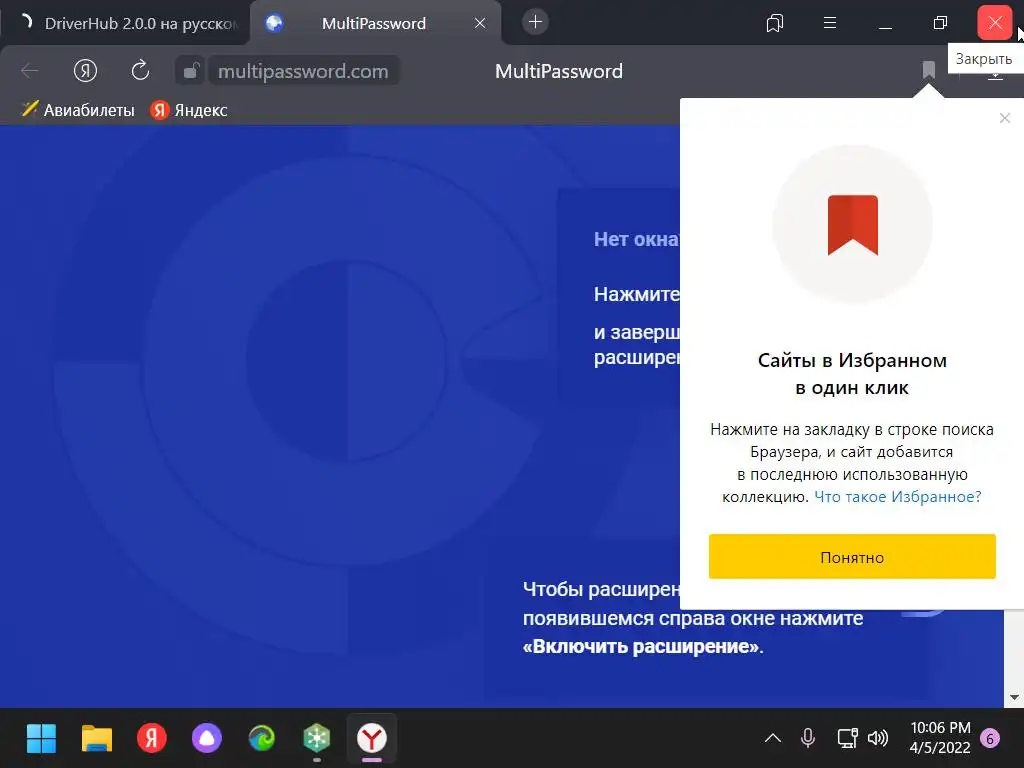This screenshot has width=1024, height=768.
Task: Click the red bookmark illustration in popup
Action: 853,225
